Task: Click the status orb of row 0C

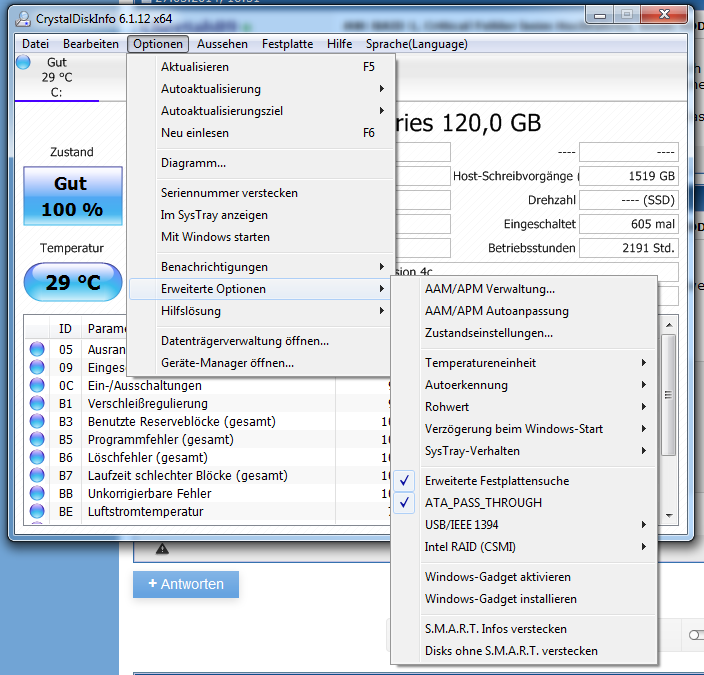Action: pos(37,385)
